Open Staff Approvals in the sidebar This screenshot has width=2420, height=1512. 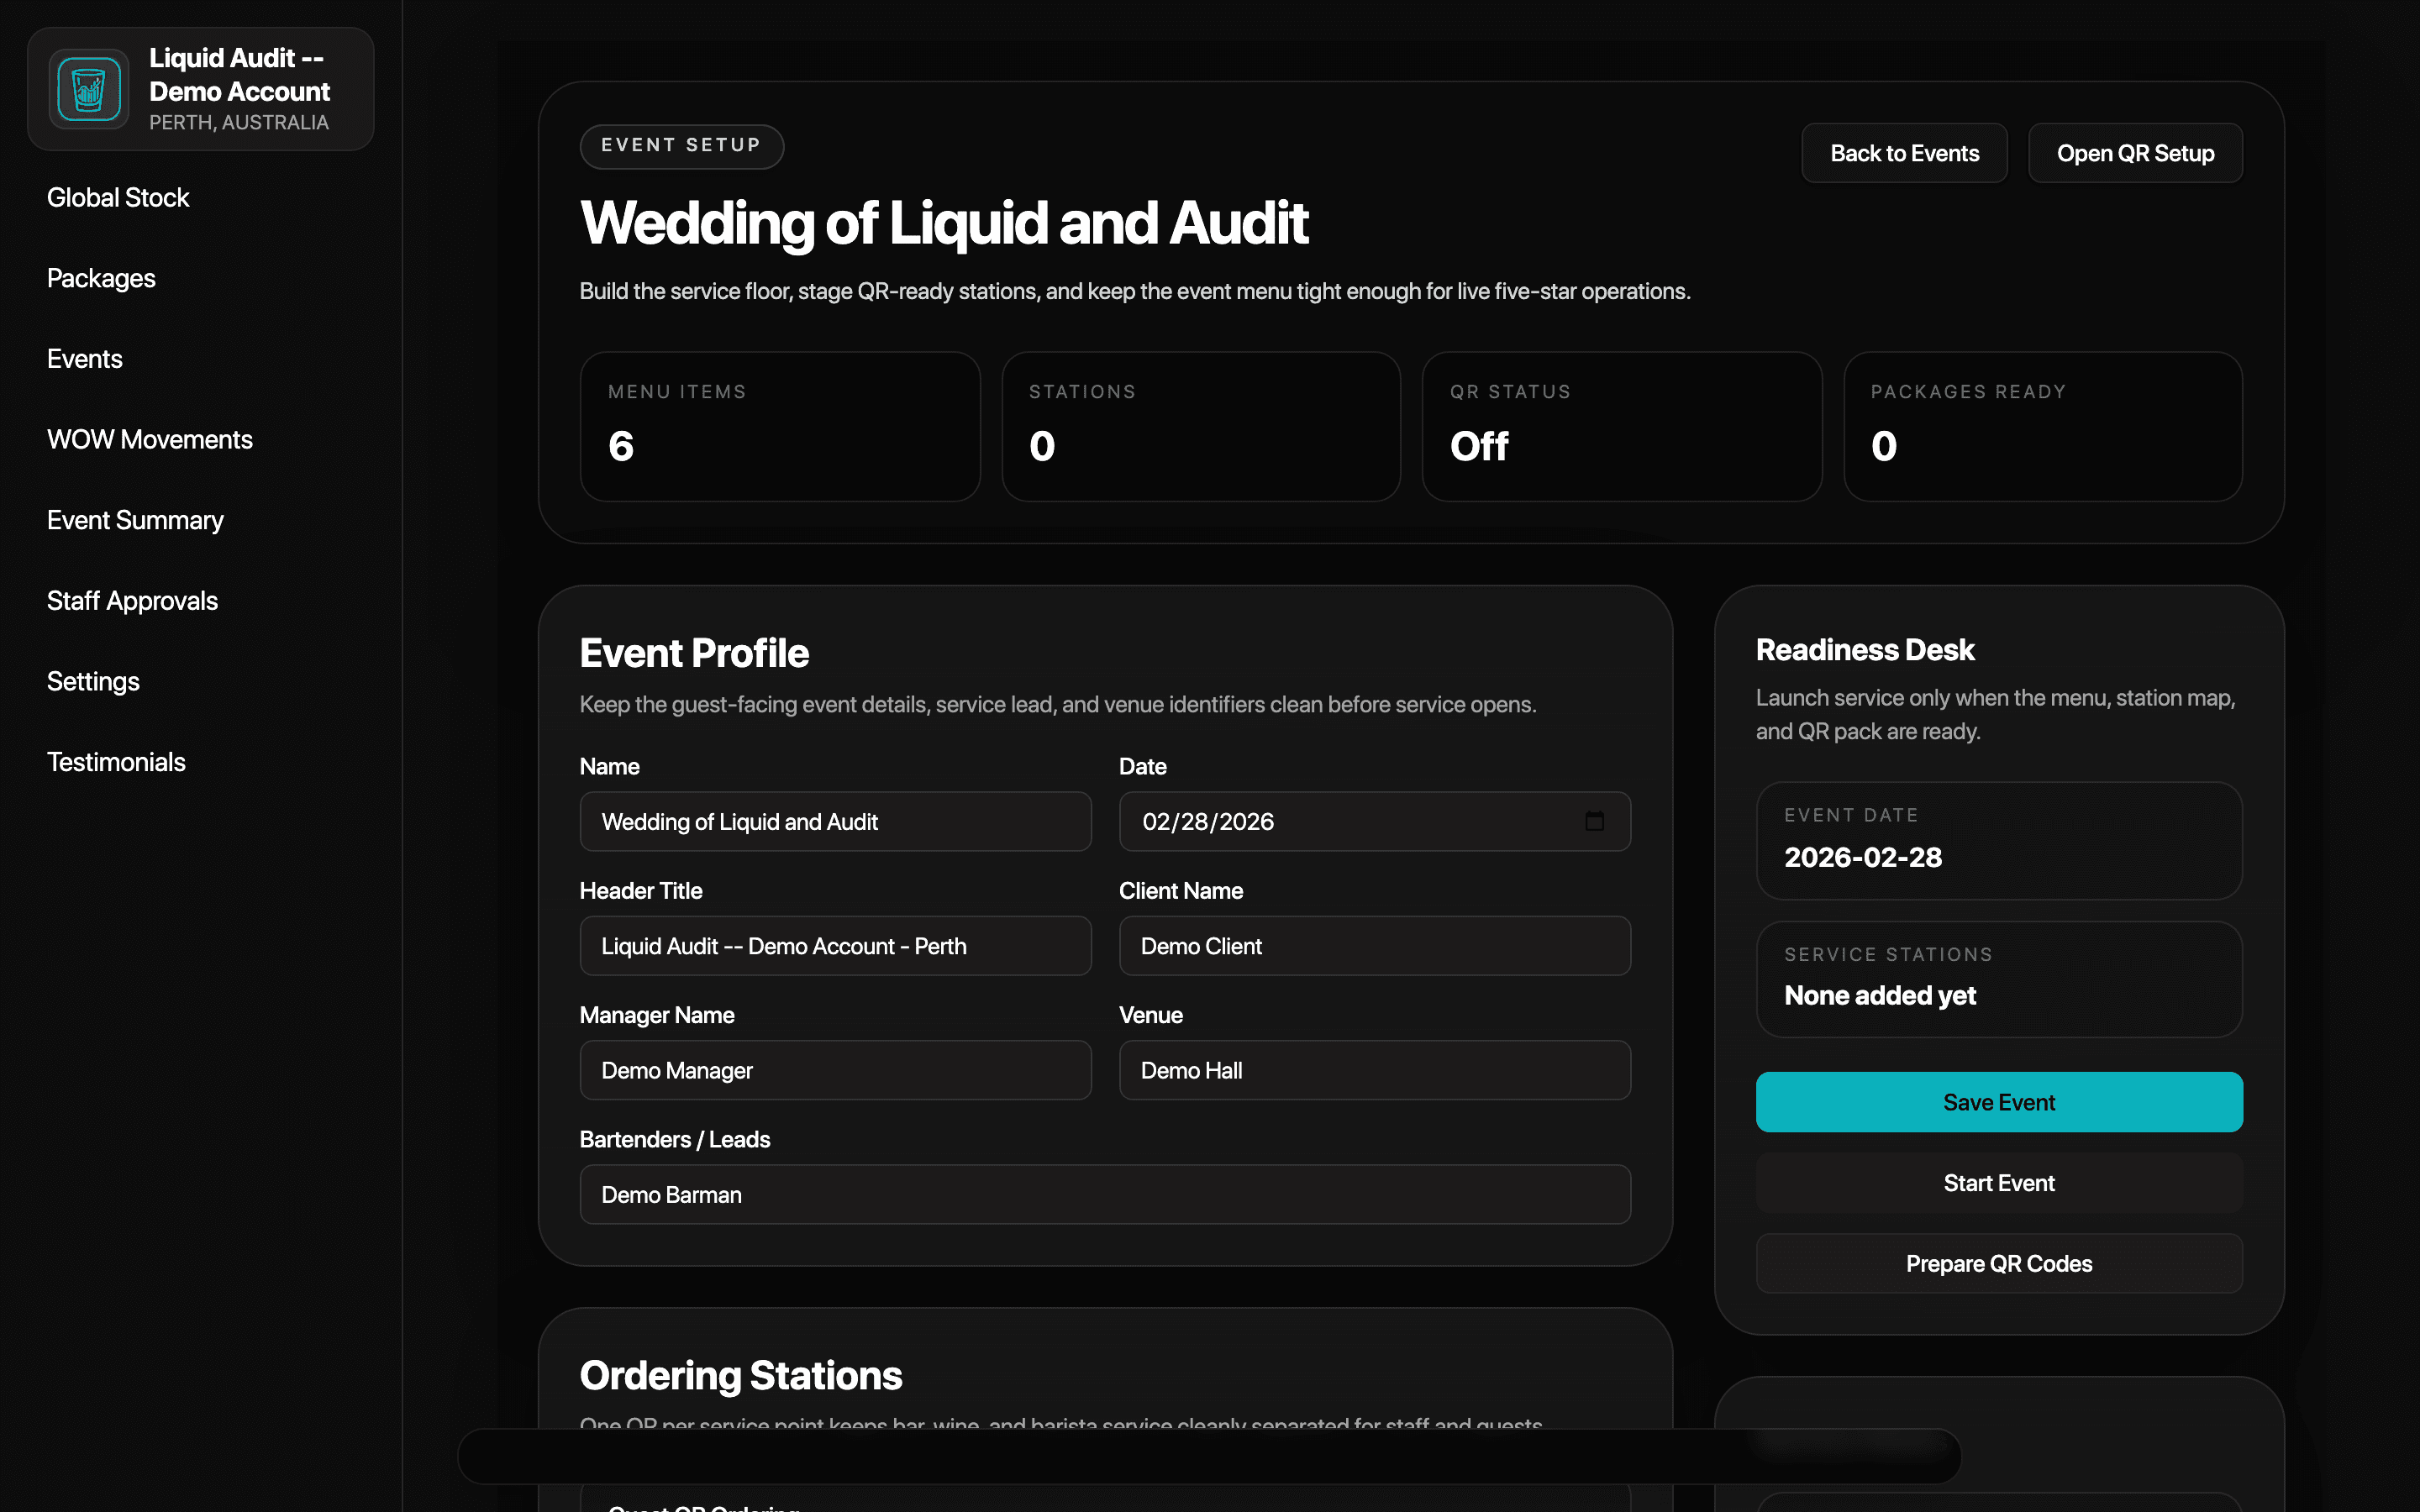coord(132,601)
